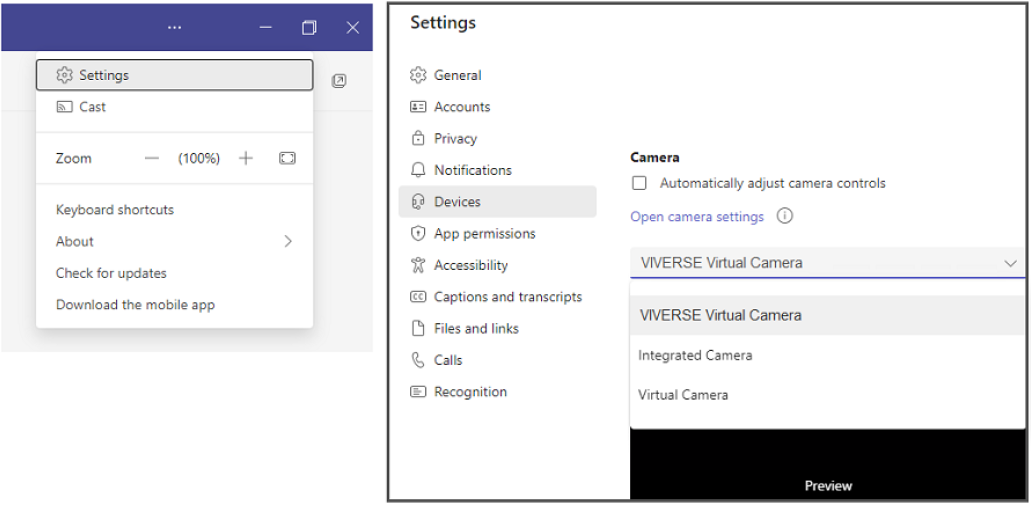Screen dimensions: 1031x505
Task: Click the Settings gear icon in menu
Action: point(64,75)
